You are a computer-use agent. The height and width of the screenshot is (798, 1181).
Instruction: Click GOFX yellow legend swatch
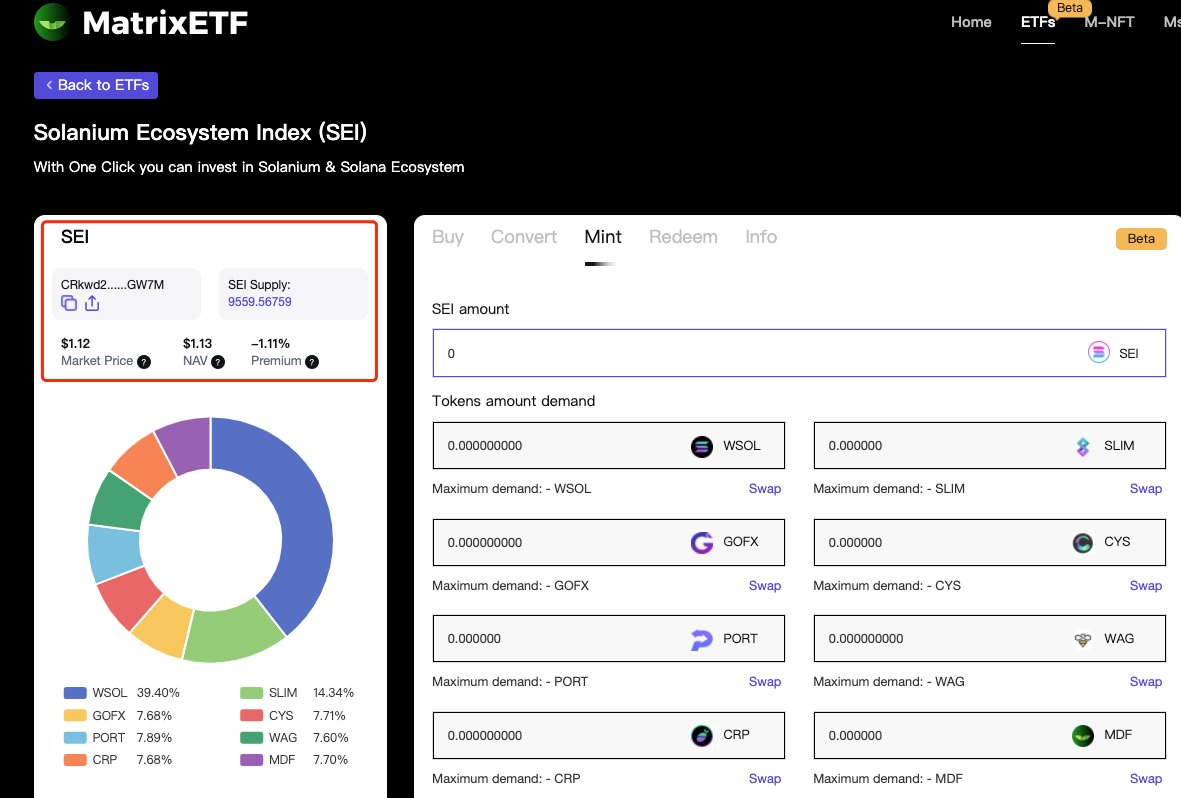(x=75, y=715)
